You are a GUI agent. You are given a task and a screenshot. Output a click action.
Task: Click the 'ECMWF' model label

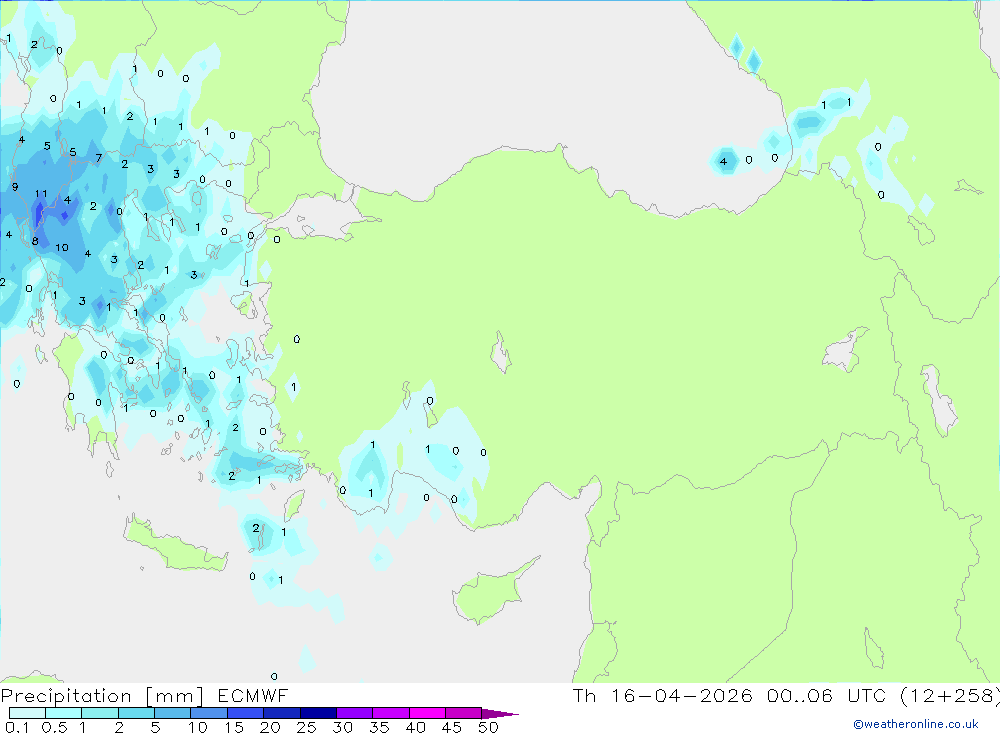[x=253, y=696]
